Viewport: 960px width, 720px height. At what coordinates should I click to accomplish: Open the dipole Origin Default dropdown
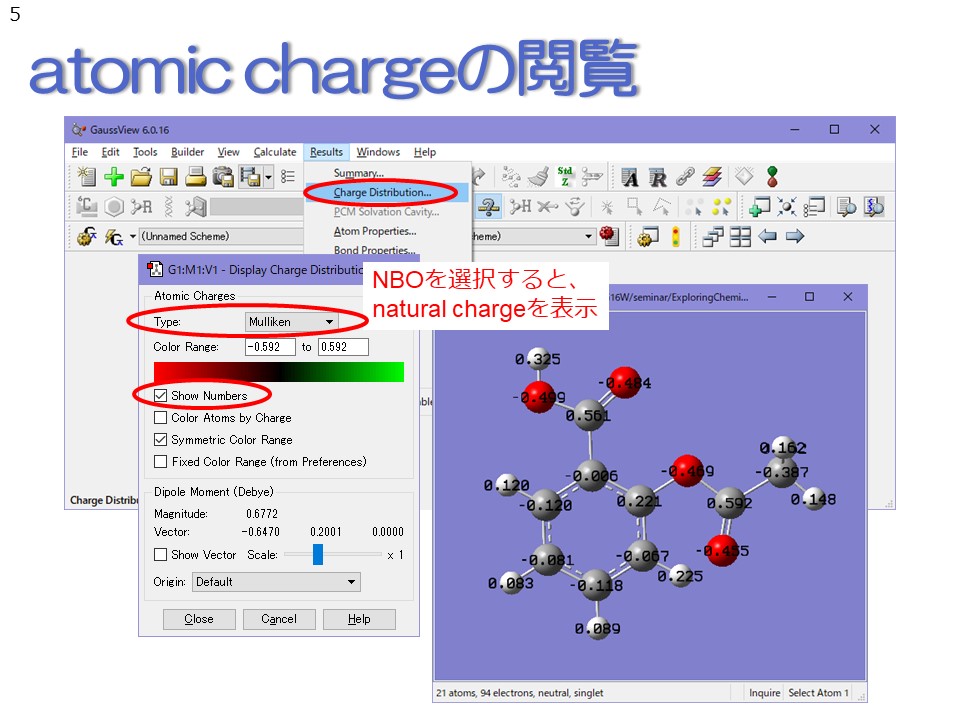click(276, 582)
